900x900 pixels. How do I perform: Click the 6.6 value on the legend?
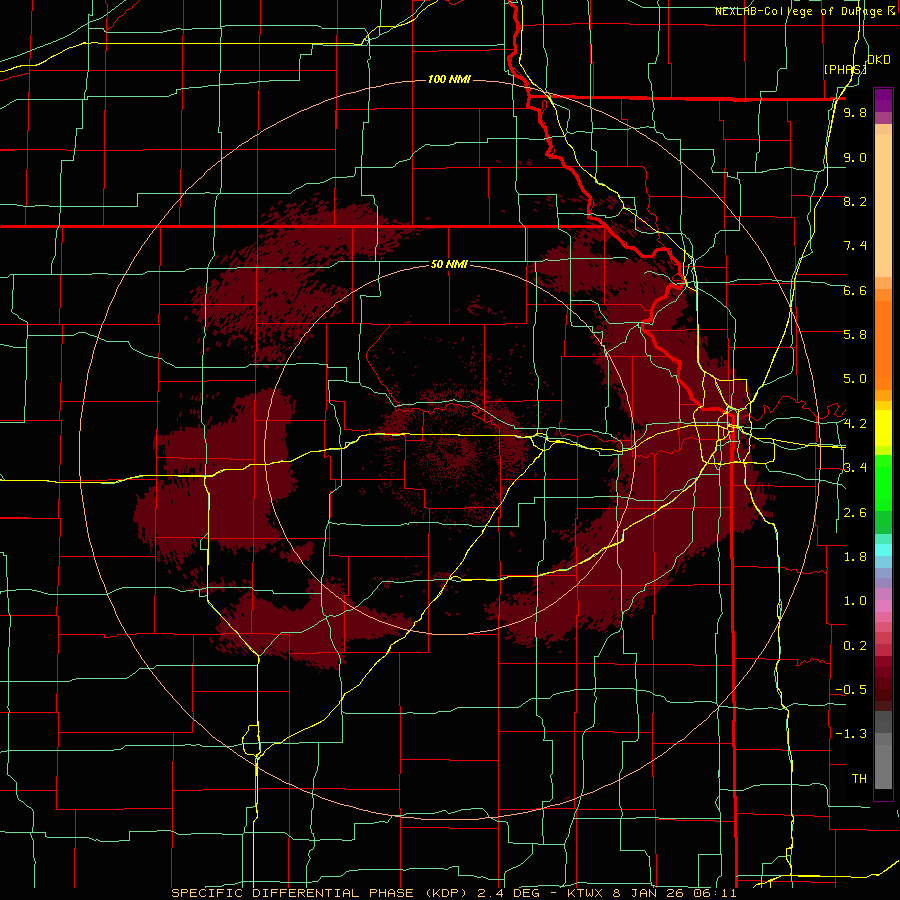[x=855, y=290]
